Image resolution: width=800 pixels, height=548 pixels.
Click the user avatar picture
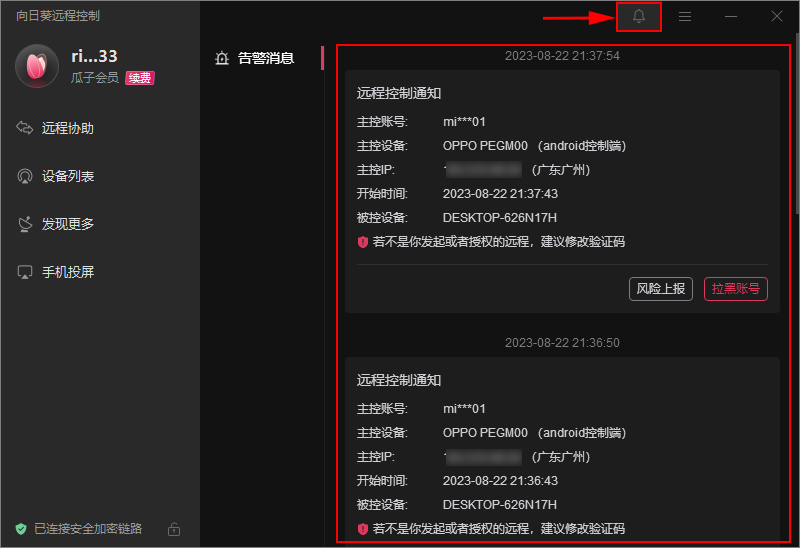[x=37, y=66]
